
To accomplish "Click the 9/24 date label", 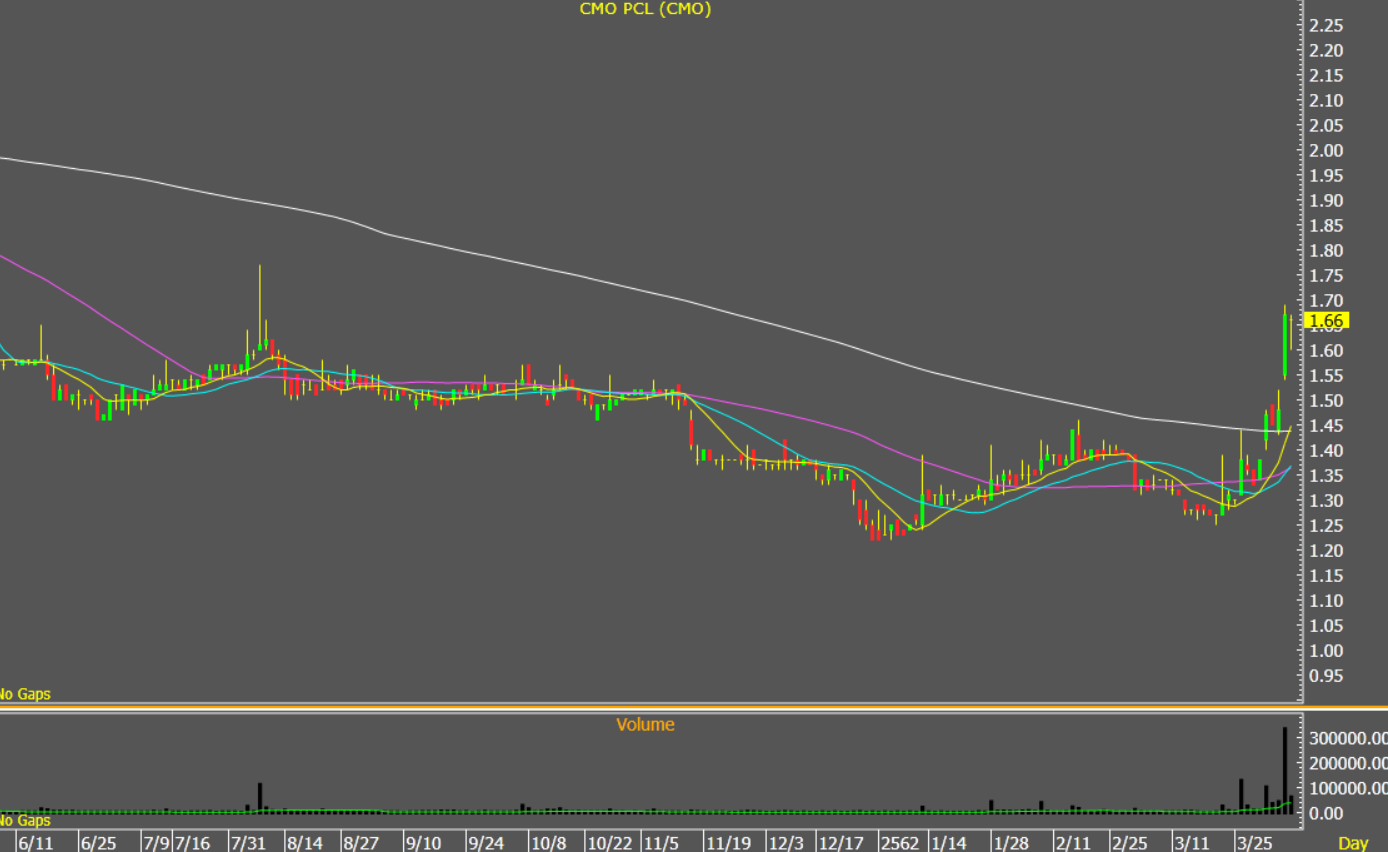I will [486, 844].
